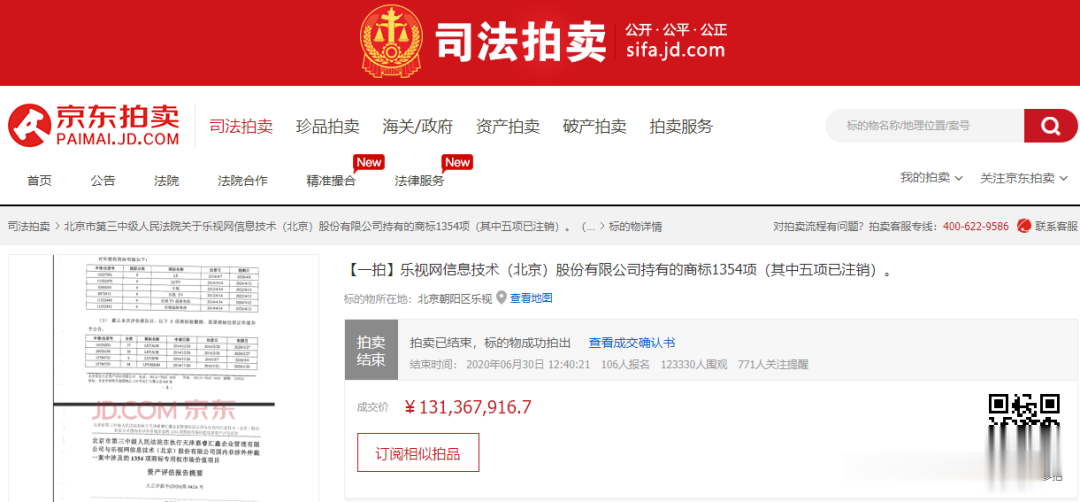Viewport: 1080px width, 502px height.
Task: Open 法律服务 with New badge
Action: (x=419, y=181)
